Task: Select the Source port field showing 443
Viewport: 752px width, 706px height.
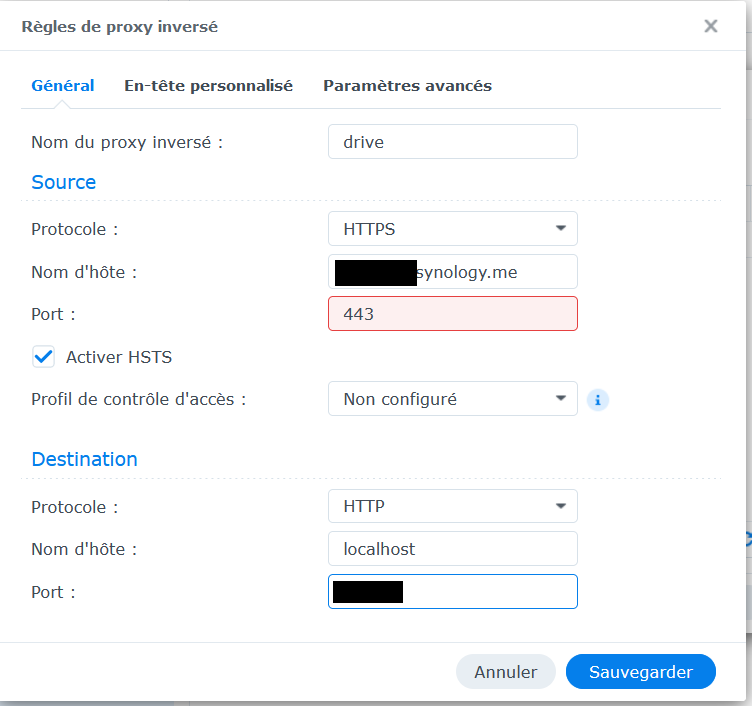Action: [x=452, y=314]
